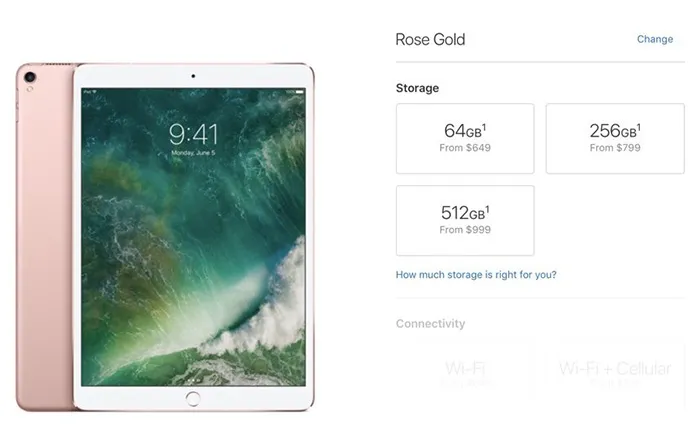This screenshot has height=445, width=700.
Task: Click the rear camera lens on iPad
Action: pyautogui.click(x=30, y=77)
